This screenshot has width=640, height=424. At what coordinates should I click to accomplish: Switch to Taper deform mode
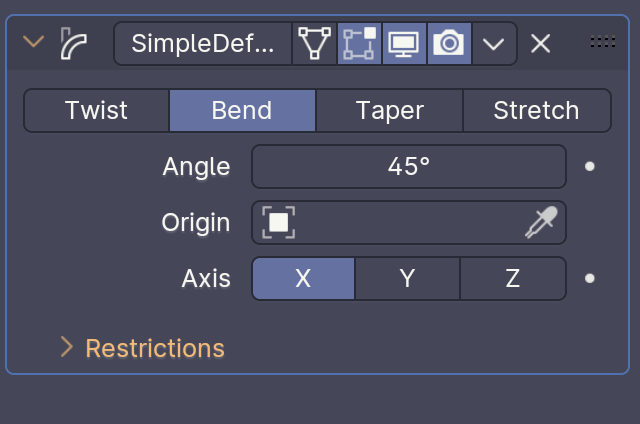tap(389, 110)
